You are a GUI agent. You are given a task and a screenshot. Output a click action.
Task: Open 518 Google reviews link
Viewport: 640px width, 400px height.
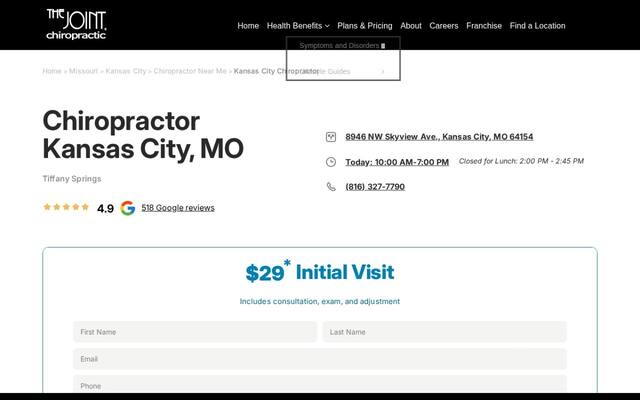point(178,208)
